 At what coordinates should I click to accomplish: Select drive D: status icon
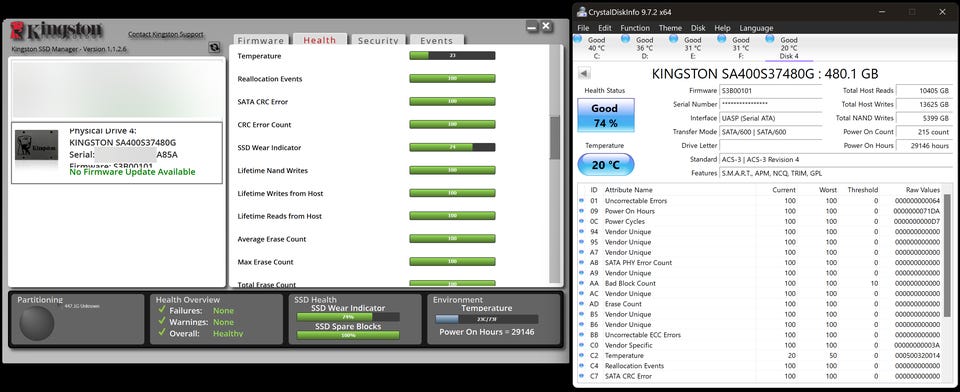[x=626, y=40]
